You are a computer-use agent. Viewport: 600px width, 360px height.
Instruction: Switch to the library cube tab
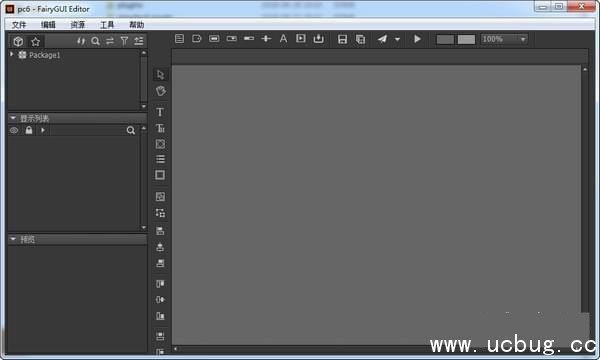[18, 41]
